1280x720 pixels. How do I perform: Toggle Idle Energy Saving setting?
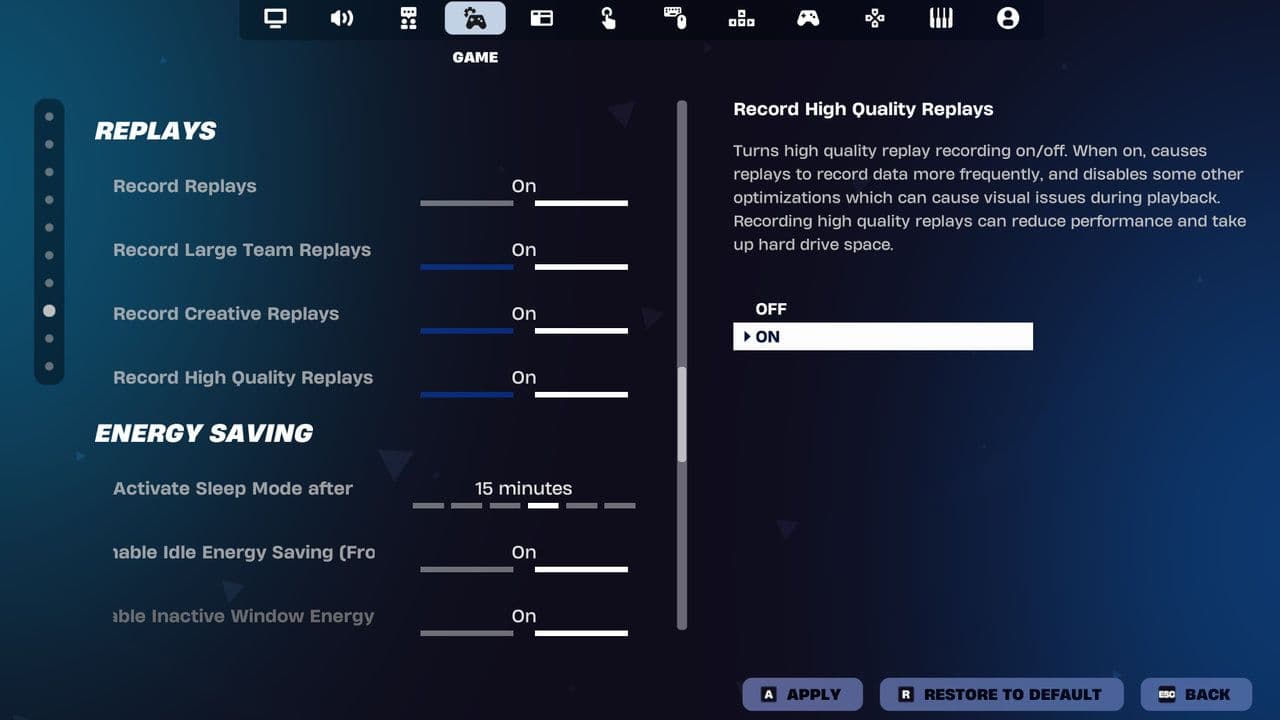tap(524, 558)
